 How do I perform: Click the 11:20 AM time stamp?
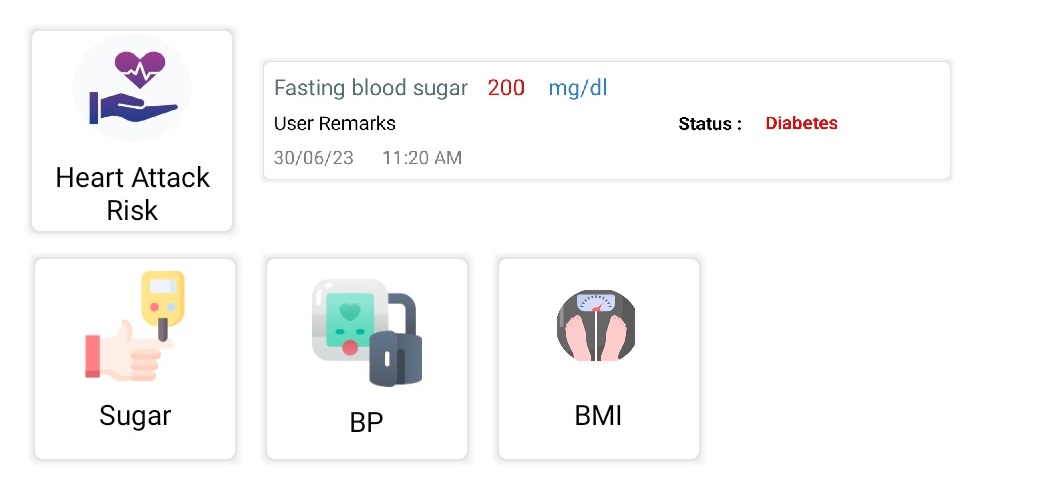click(422, 158)
